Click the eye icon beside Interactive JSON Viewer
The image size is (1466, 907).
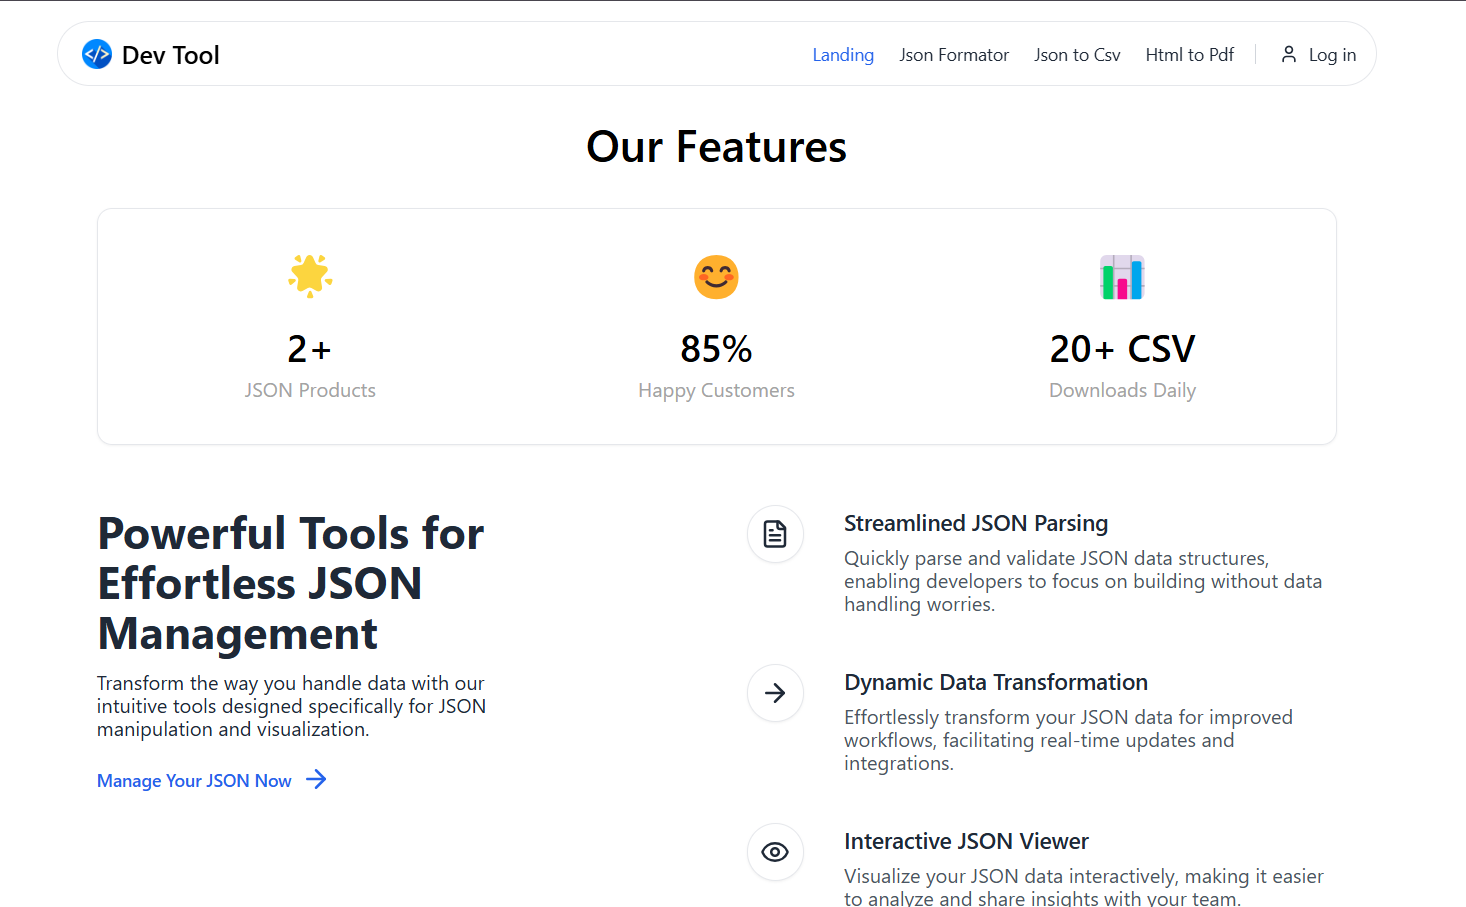pos(775,852)
